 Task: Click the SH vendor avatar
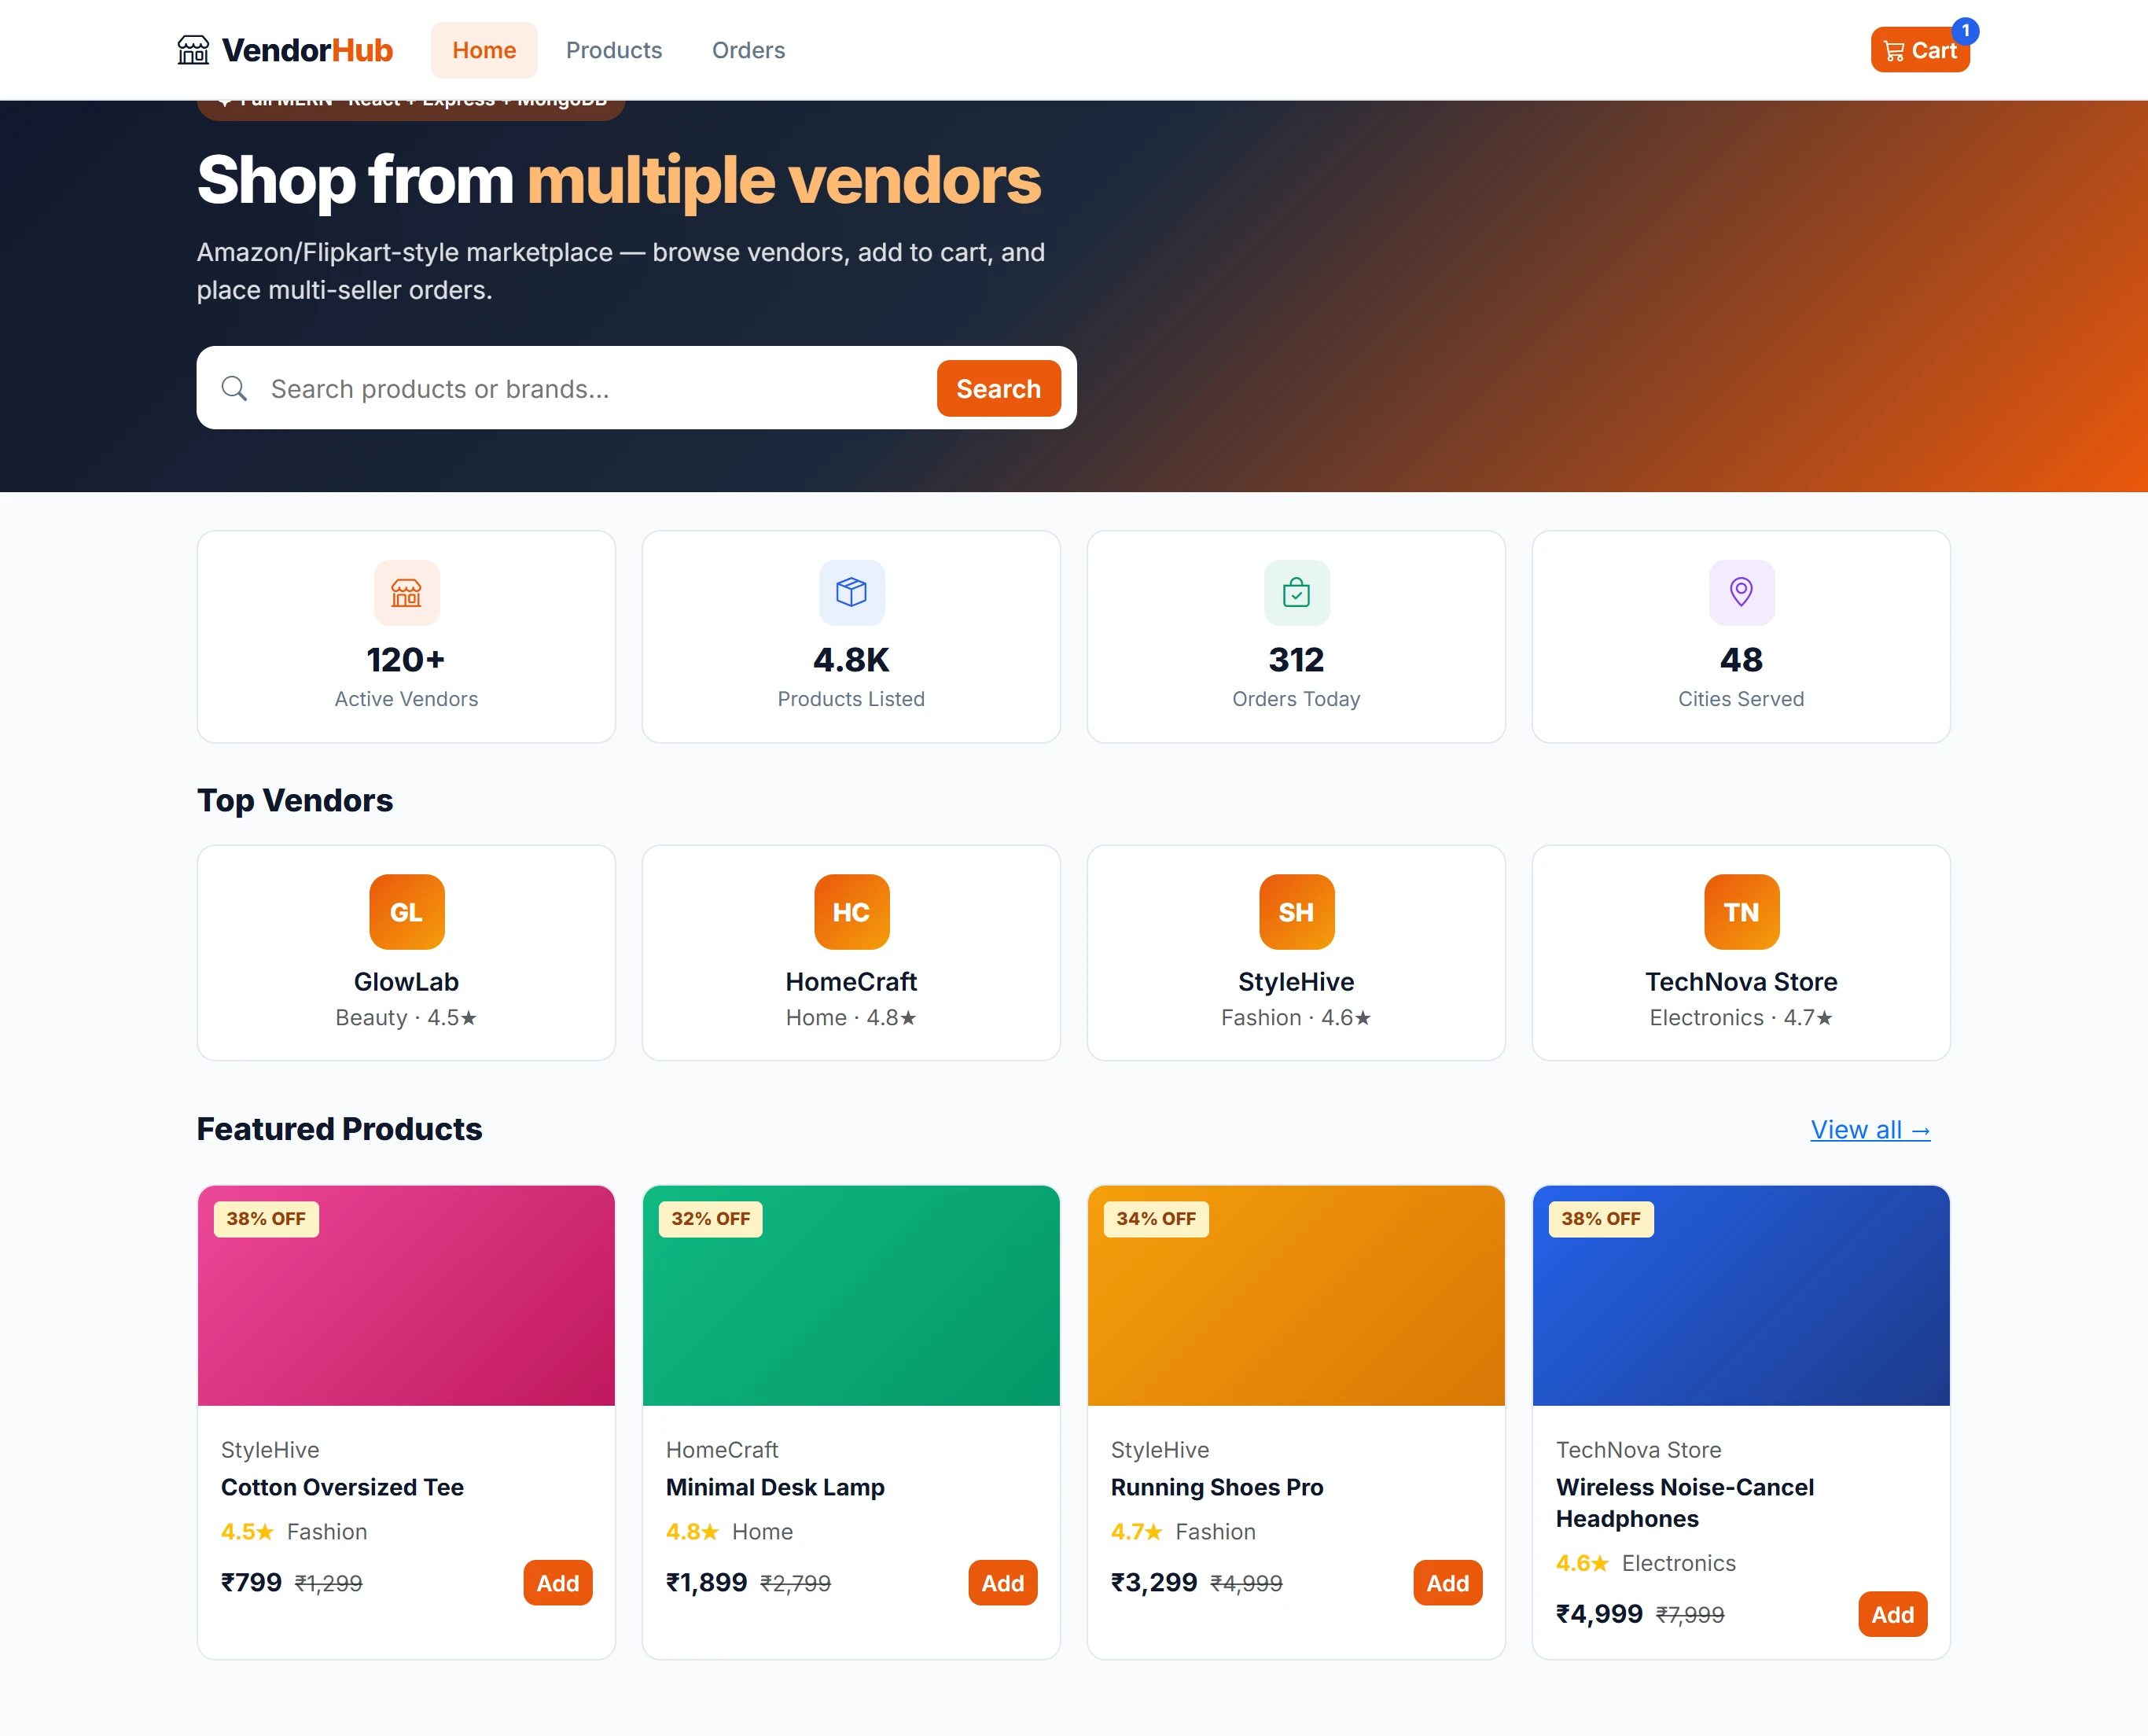(1296, 912)
